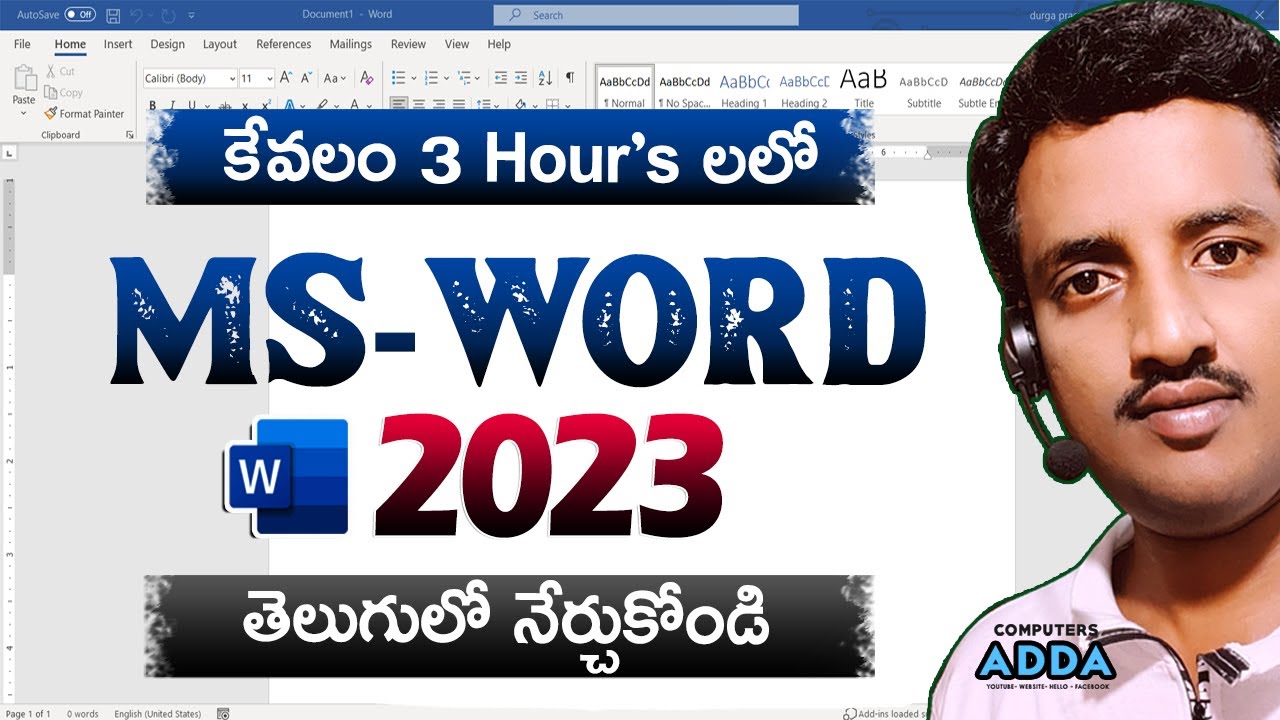Switch to the Layout tab
This screenshot has height=720, width=1280.
[220, 44]
